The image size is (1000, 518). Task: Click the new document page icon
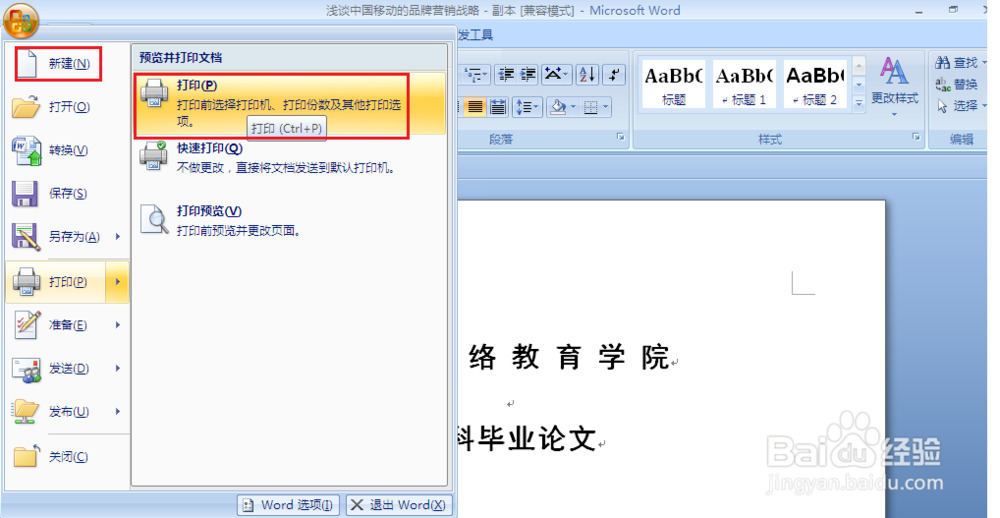click(27, 63)
